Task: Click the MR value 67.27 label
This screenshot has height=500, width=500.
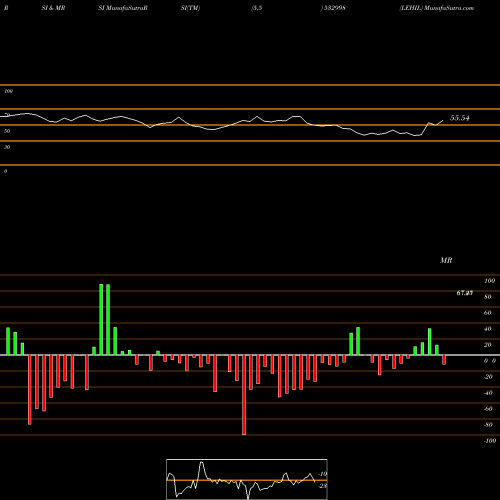Action: [x=465, y=293]
